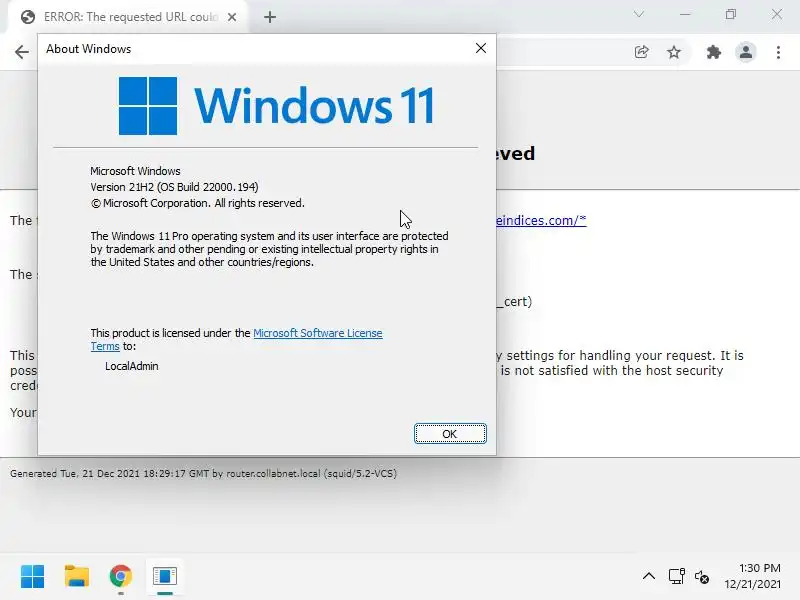
Task: Click the share page icon in Chrome toolbar
Action: 641,52
